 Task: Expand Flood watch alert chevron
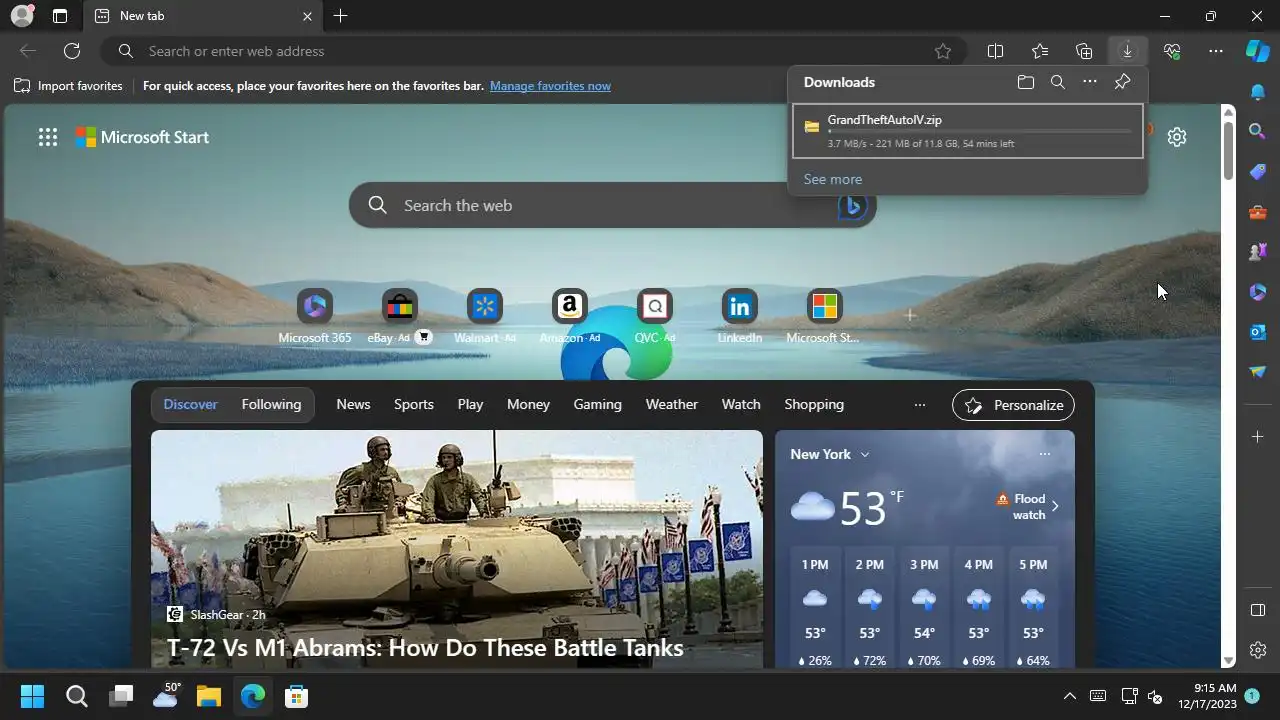pyautogui.click(x=1055, y=506)
